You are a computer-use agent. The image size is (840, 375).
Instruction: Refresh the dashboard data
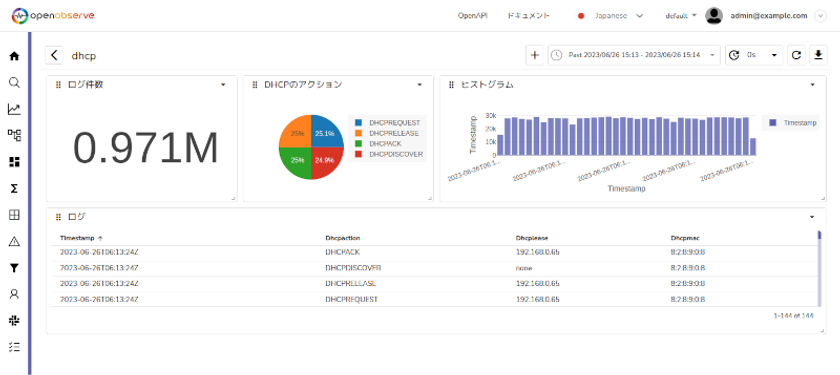click(796, 55)
